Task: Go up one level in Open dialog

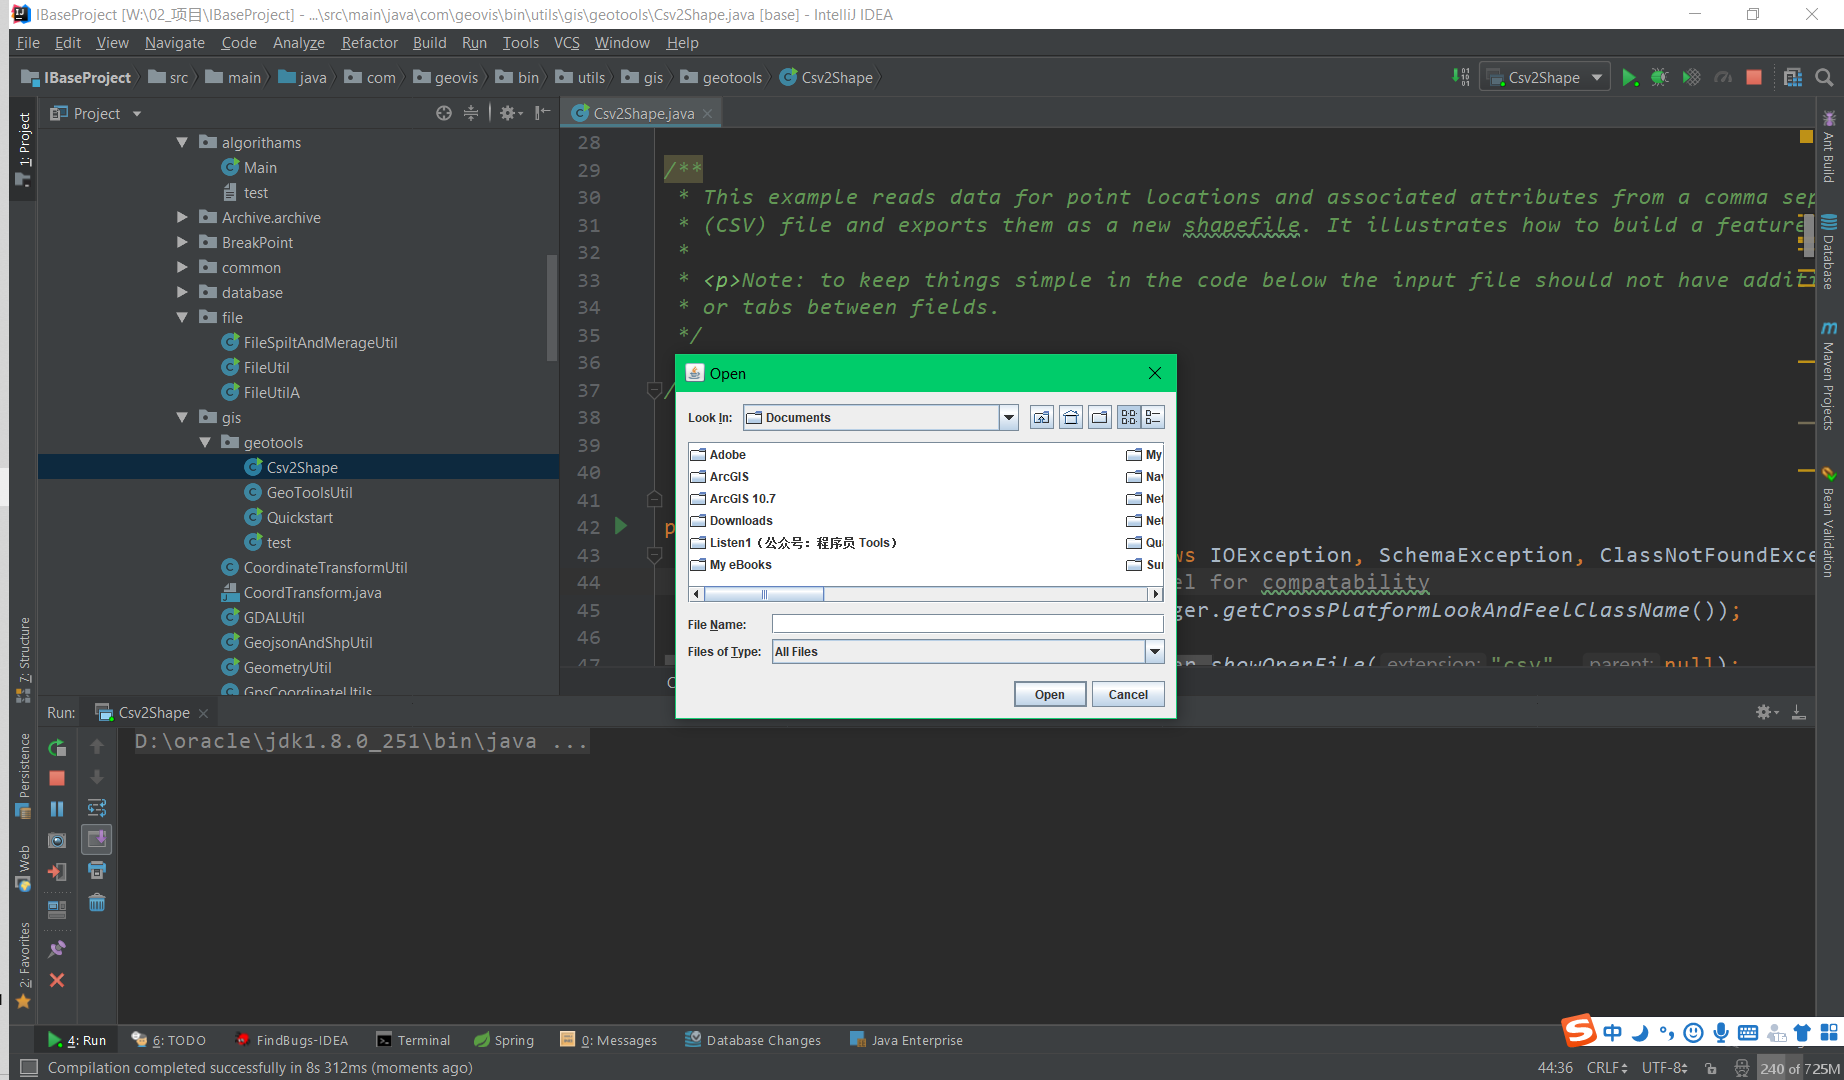Action: coord(1042,418)
